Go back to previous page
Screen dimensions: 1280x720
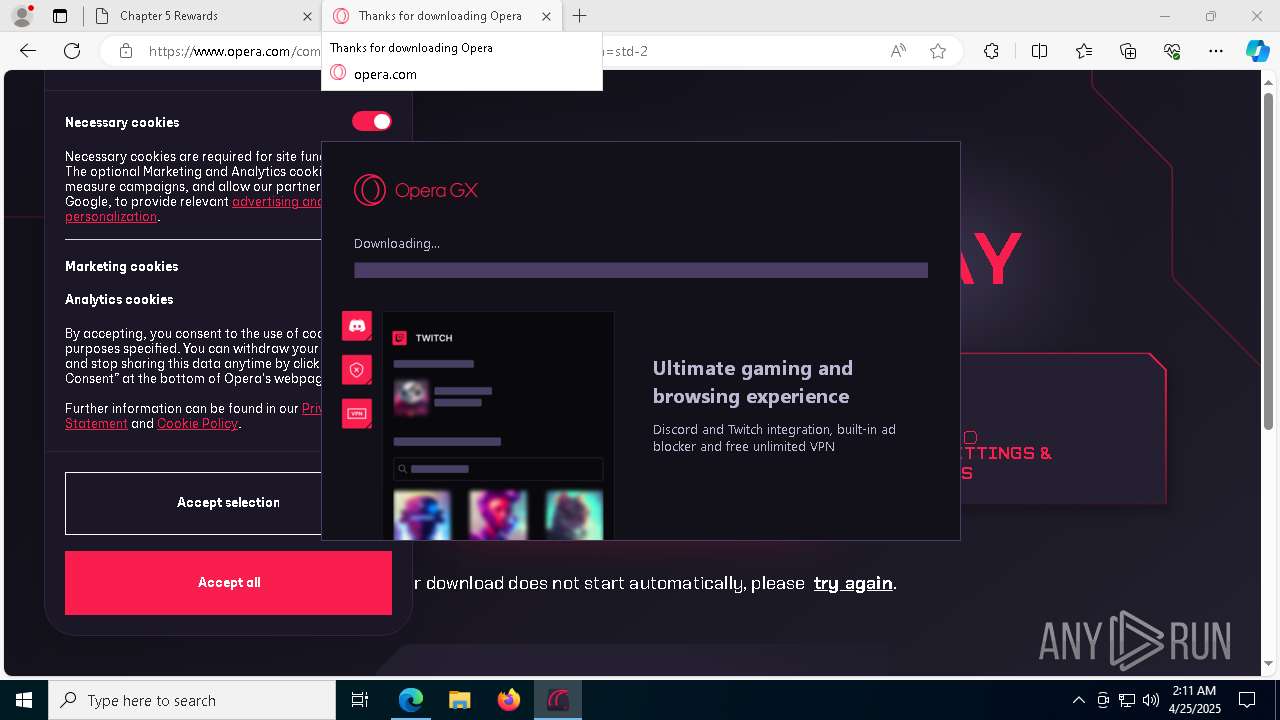(x=28, y=51)
